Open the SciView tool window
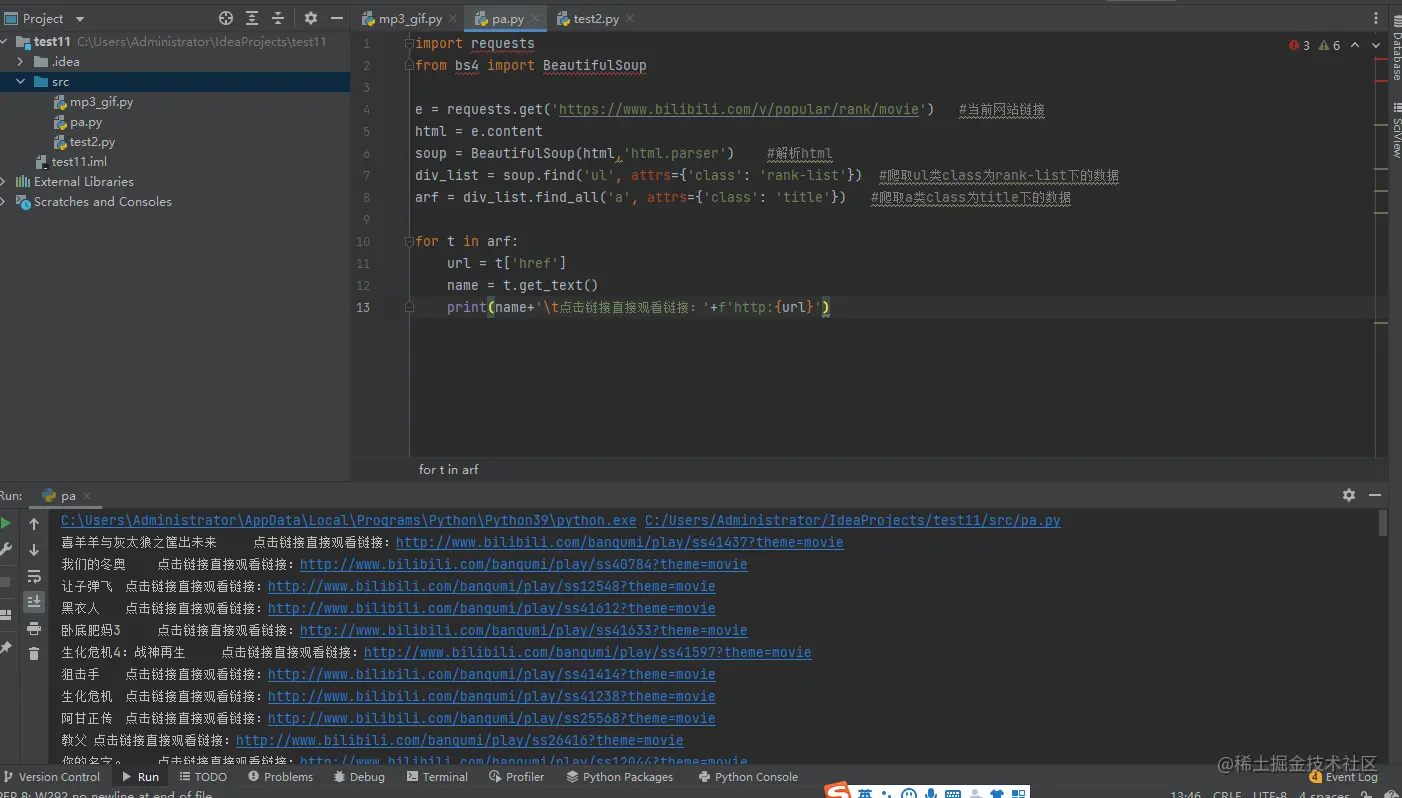 point(1396,132)
